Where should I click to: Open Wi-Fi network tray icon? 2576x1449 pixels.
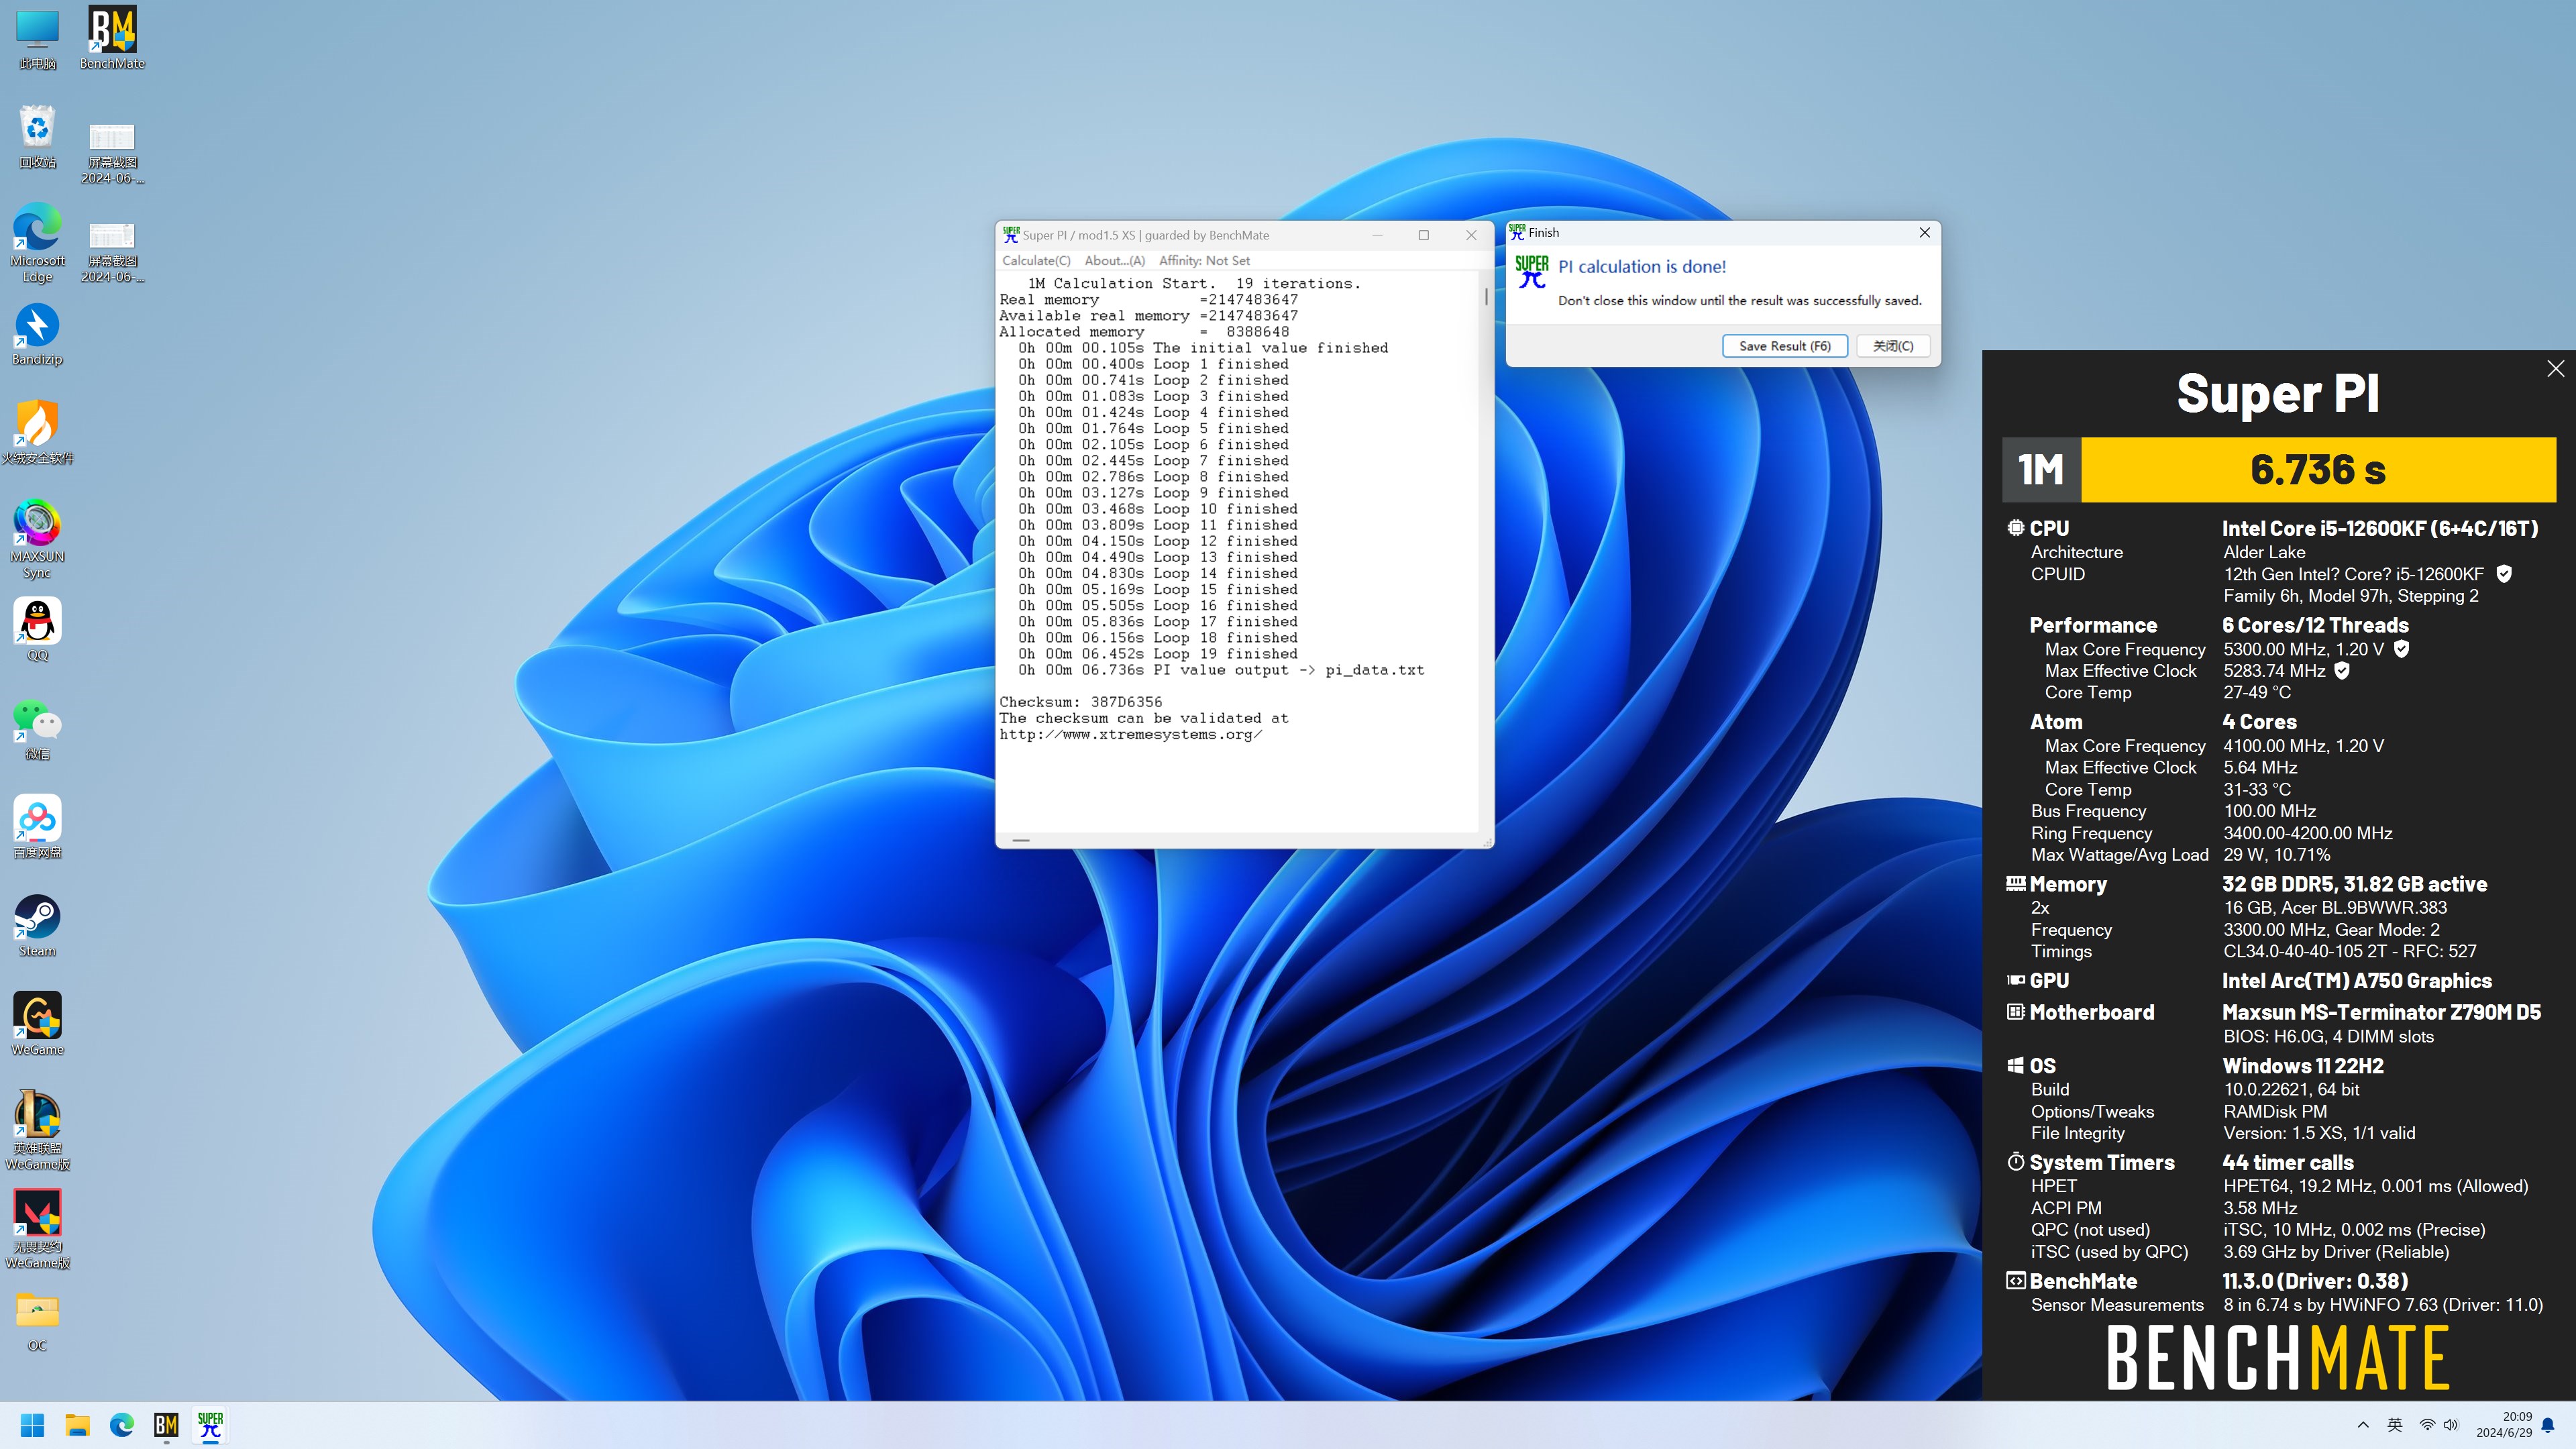click(x=2427, y=1425)
